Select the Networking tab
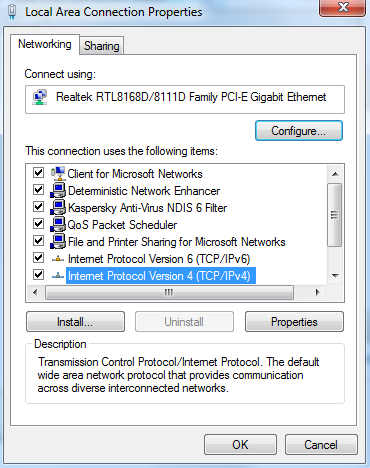 click(45, 44)
